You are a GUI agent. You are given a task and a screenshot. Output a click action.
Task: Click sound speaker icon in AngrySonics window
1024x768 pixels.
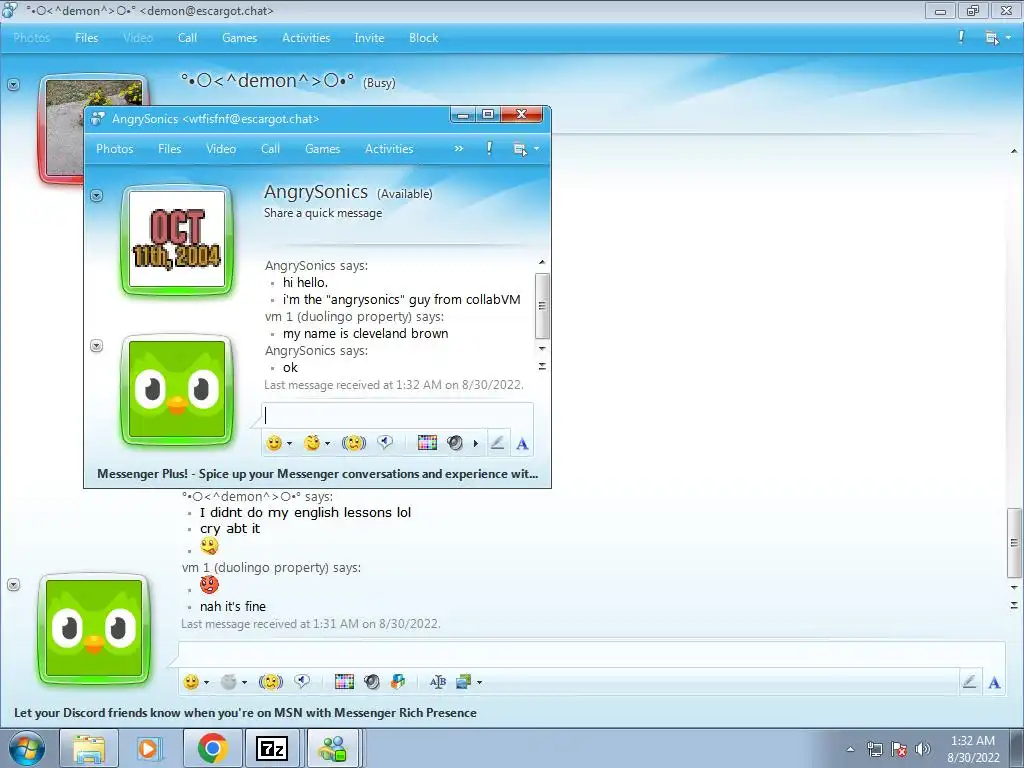point(455,443)
